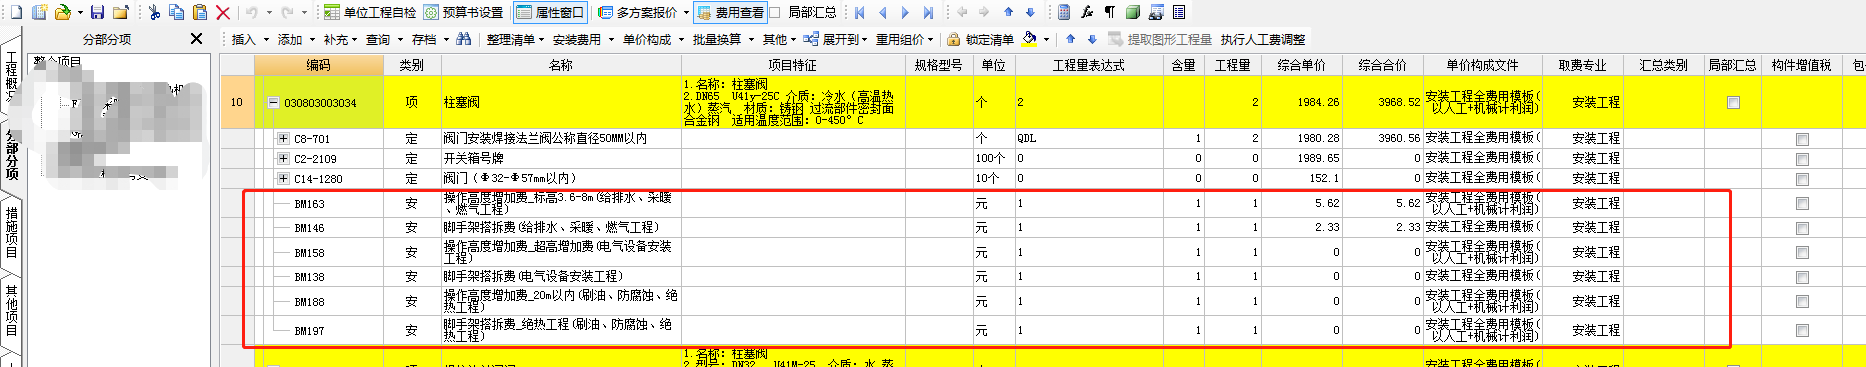Tick 构件增值税 checkbox for row C14-1280

pyautogui.click(x=1802, y=179)
